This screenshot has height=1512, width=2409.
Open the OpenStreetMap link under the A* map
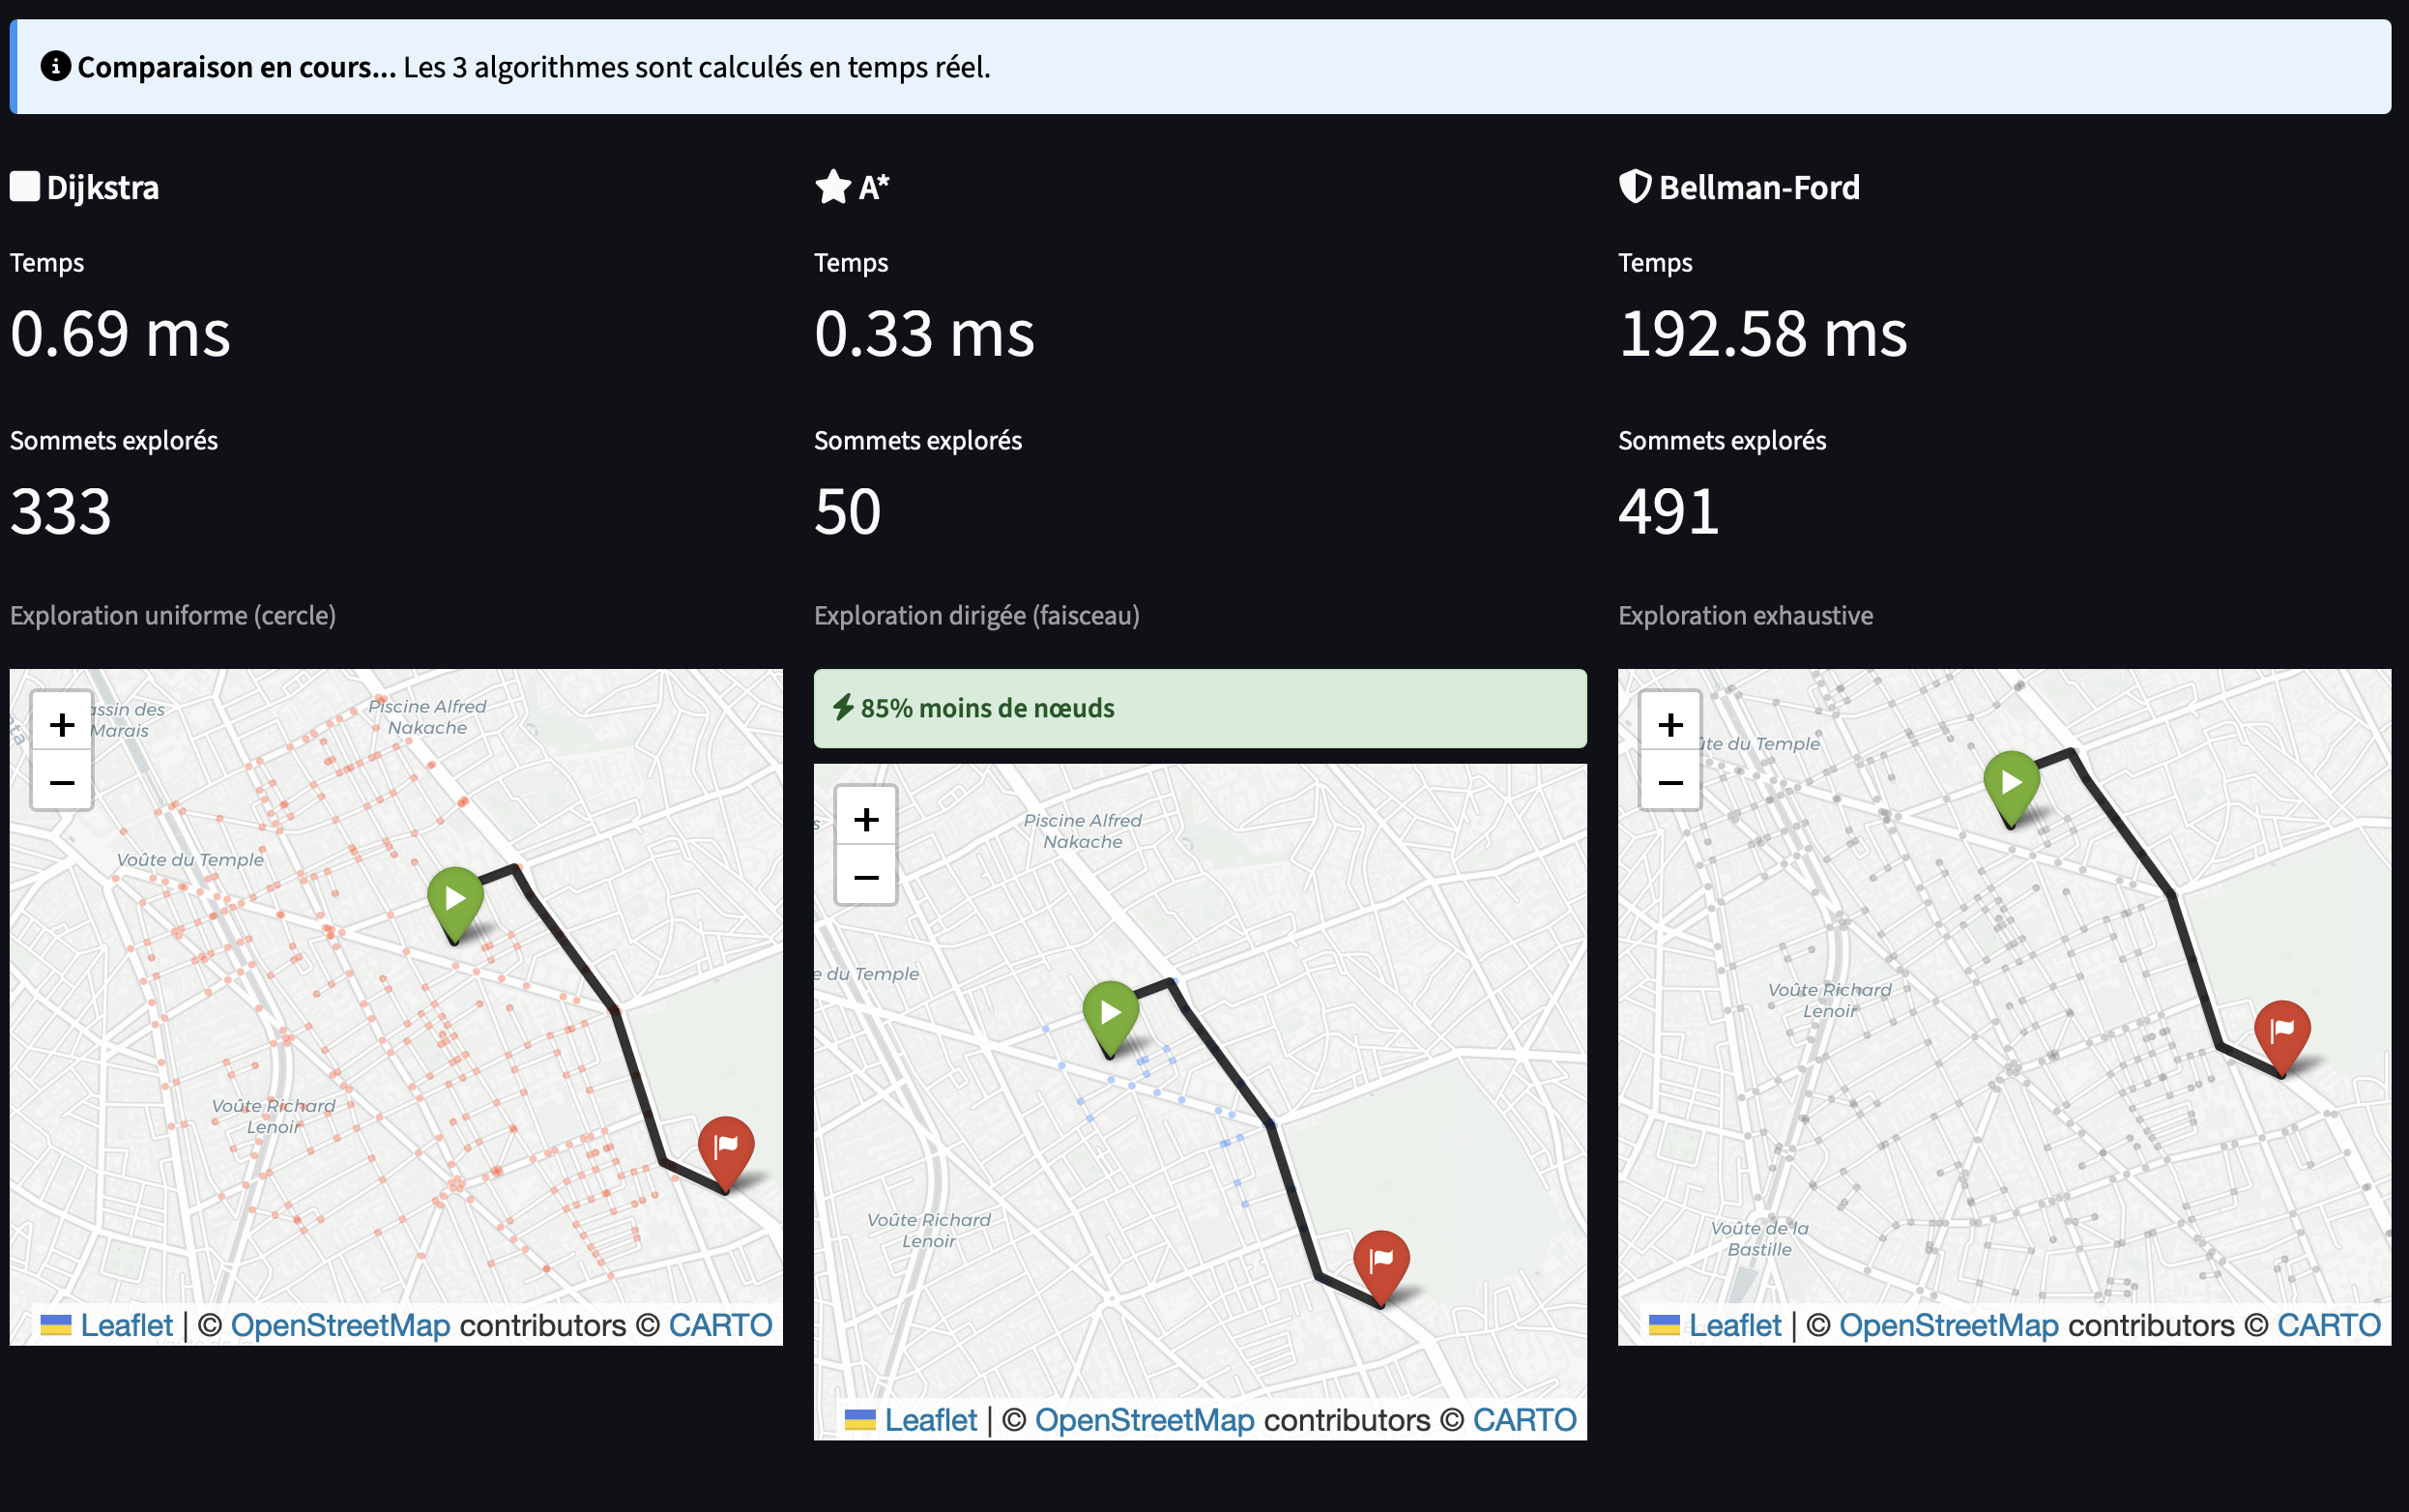1146,1419
